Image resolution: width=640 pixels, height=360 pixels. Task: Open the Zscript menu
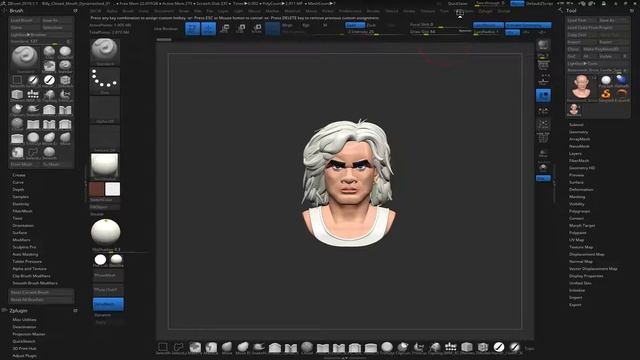tap(504, 11)
